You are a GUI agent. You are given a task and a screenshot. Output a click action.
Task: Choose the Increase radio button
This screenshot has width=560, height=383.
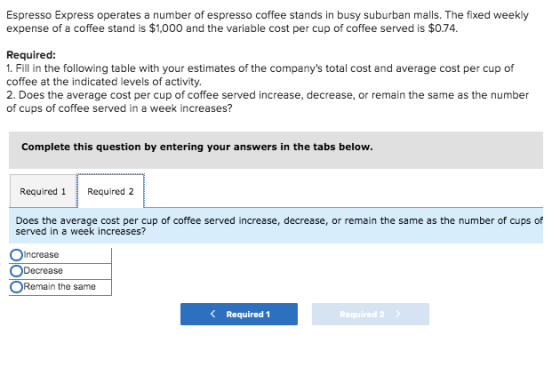pyautogui.click(x=16, y=255)
